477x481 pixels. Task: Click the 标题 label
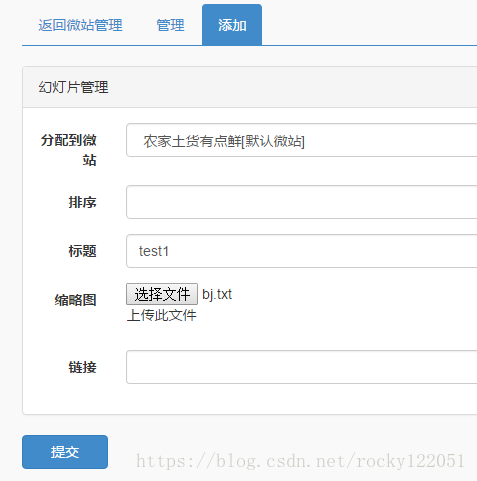(83, 251)
